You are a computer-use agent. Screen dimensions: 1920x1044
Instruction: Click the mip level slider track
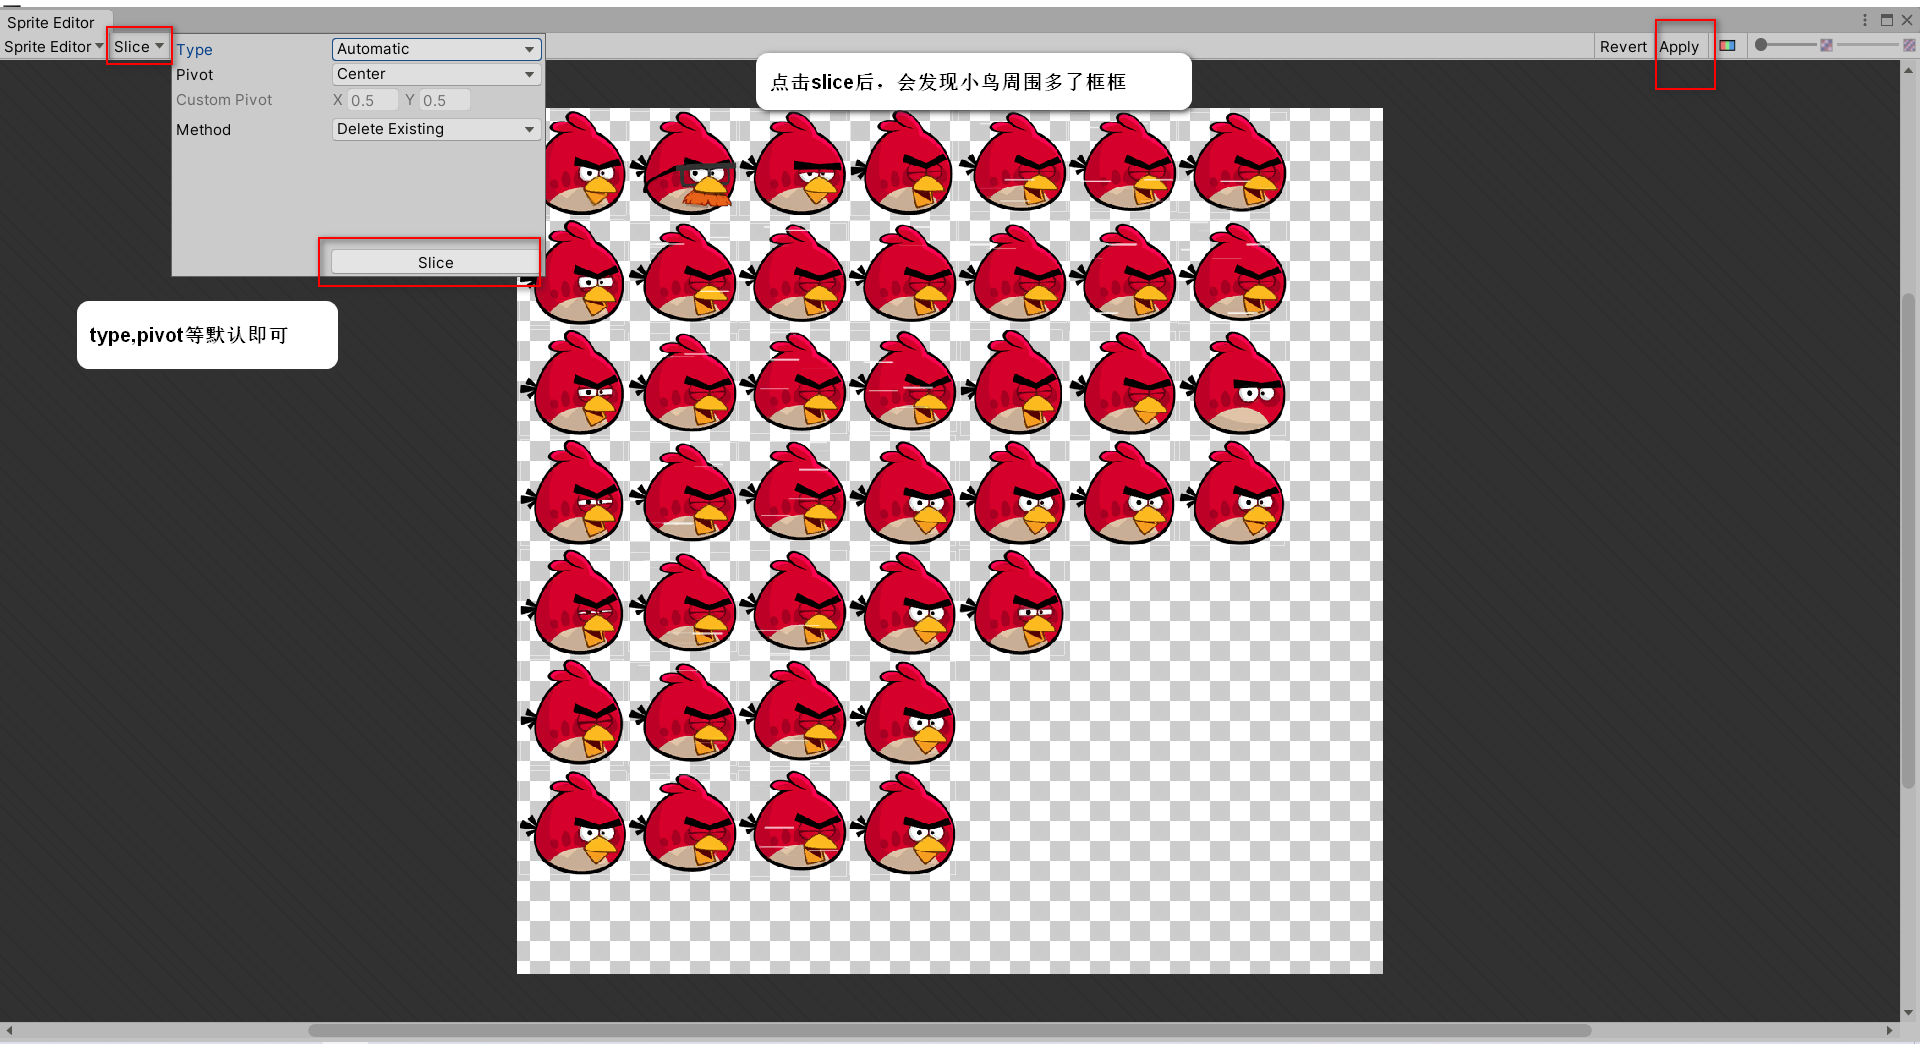point(1867,45)
